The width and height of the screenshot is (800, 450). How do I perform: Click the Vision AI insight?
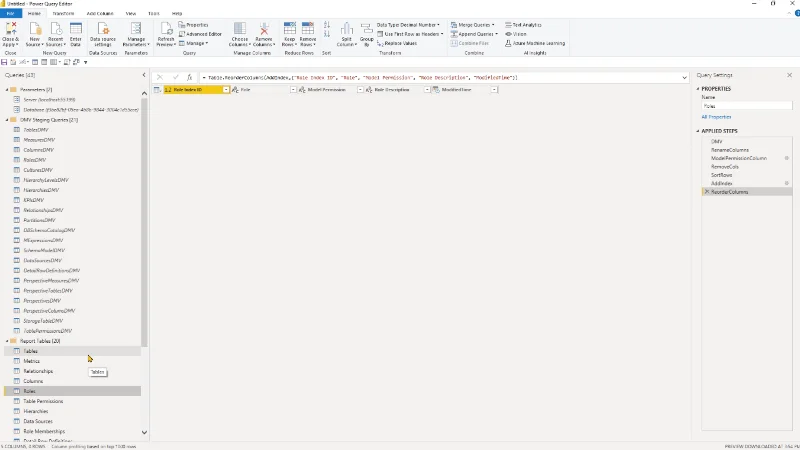click(x=516, y=34)
